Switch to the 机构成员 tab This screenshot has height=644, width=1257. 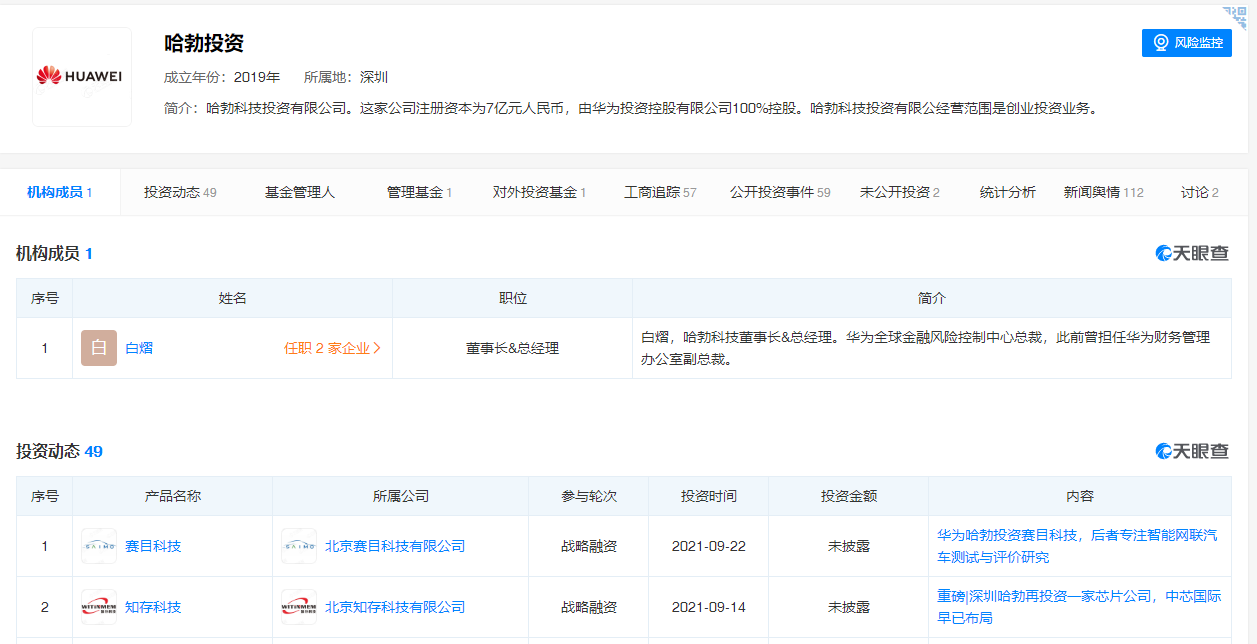pos(60,192)
